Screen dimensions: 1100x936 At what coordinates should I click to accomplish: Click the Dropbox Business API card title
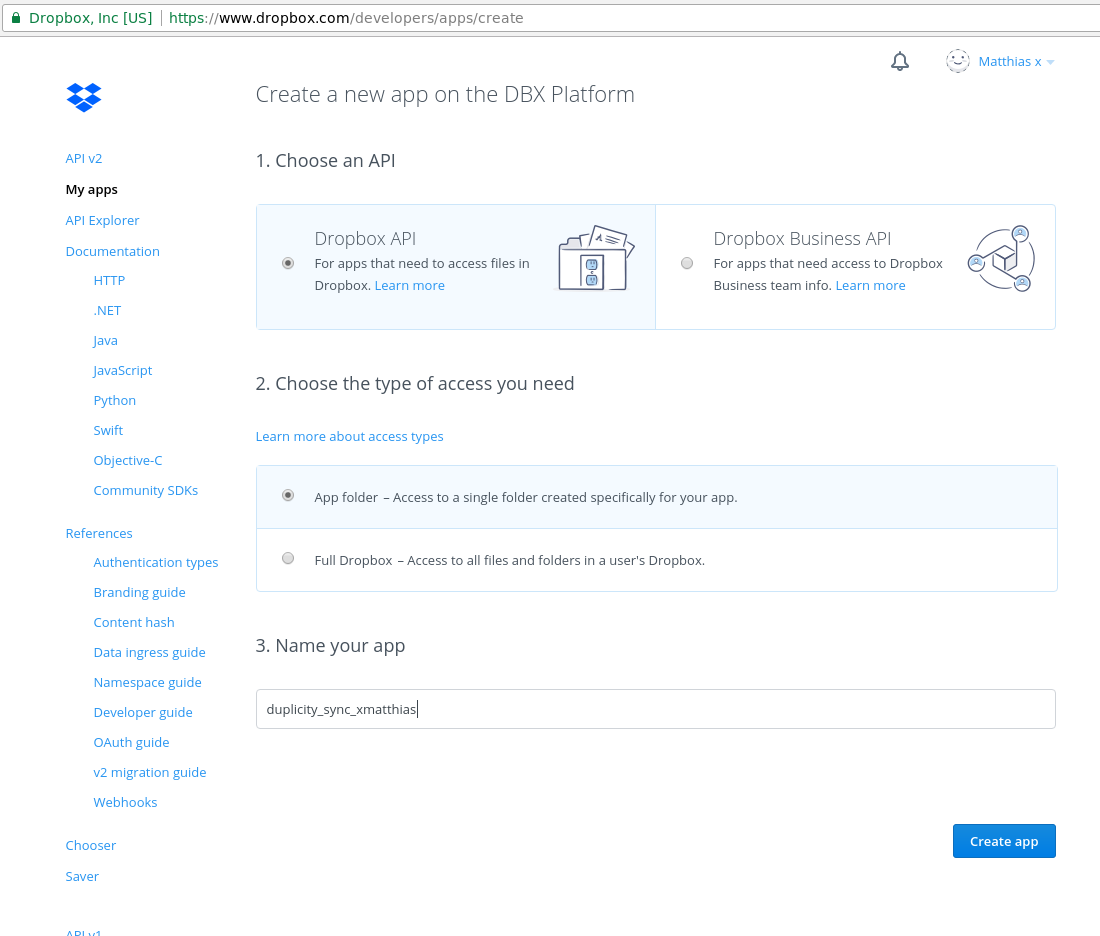pos(802,239)
